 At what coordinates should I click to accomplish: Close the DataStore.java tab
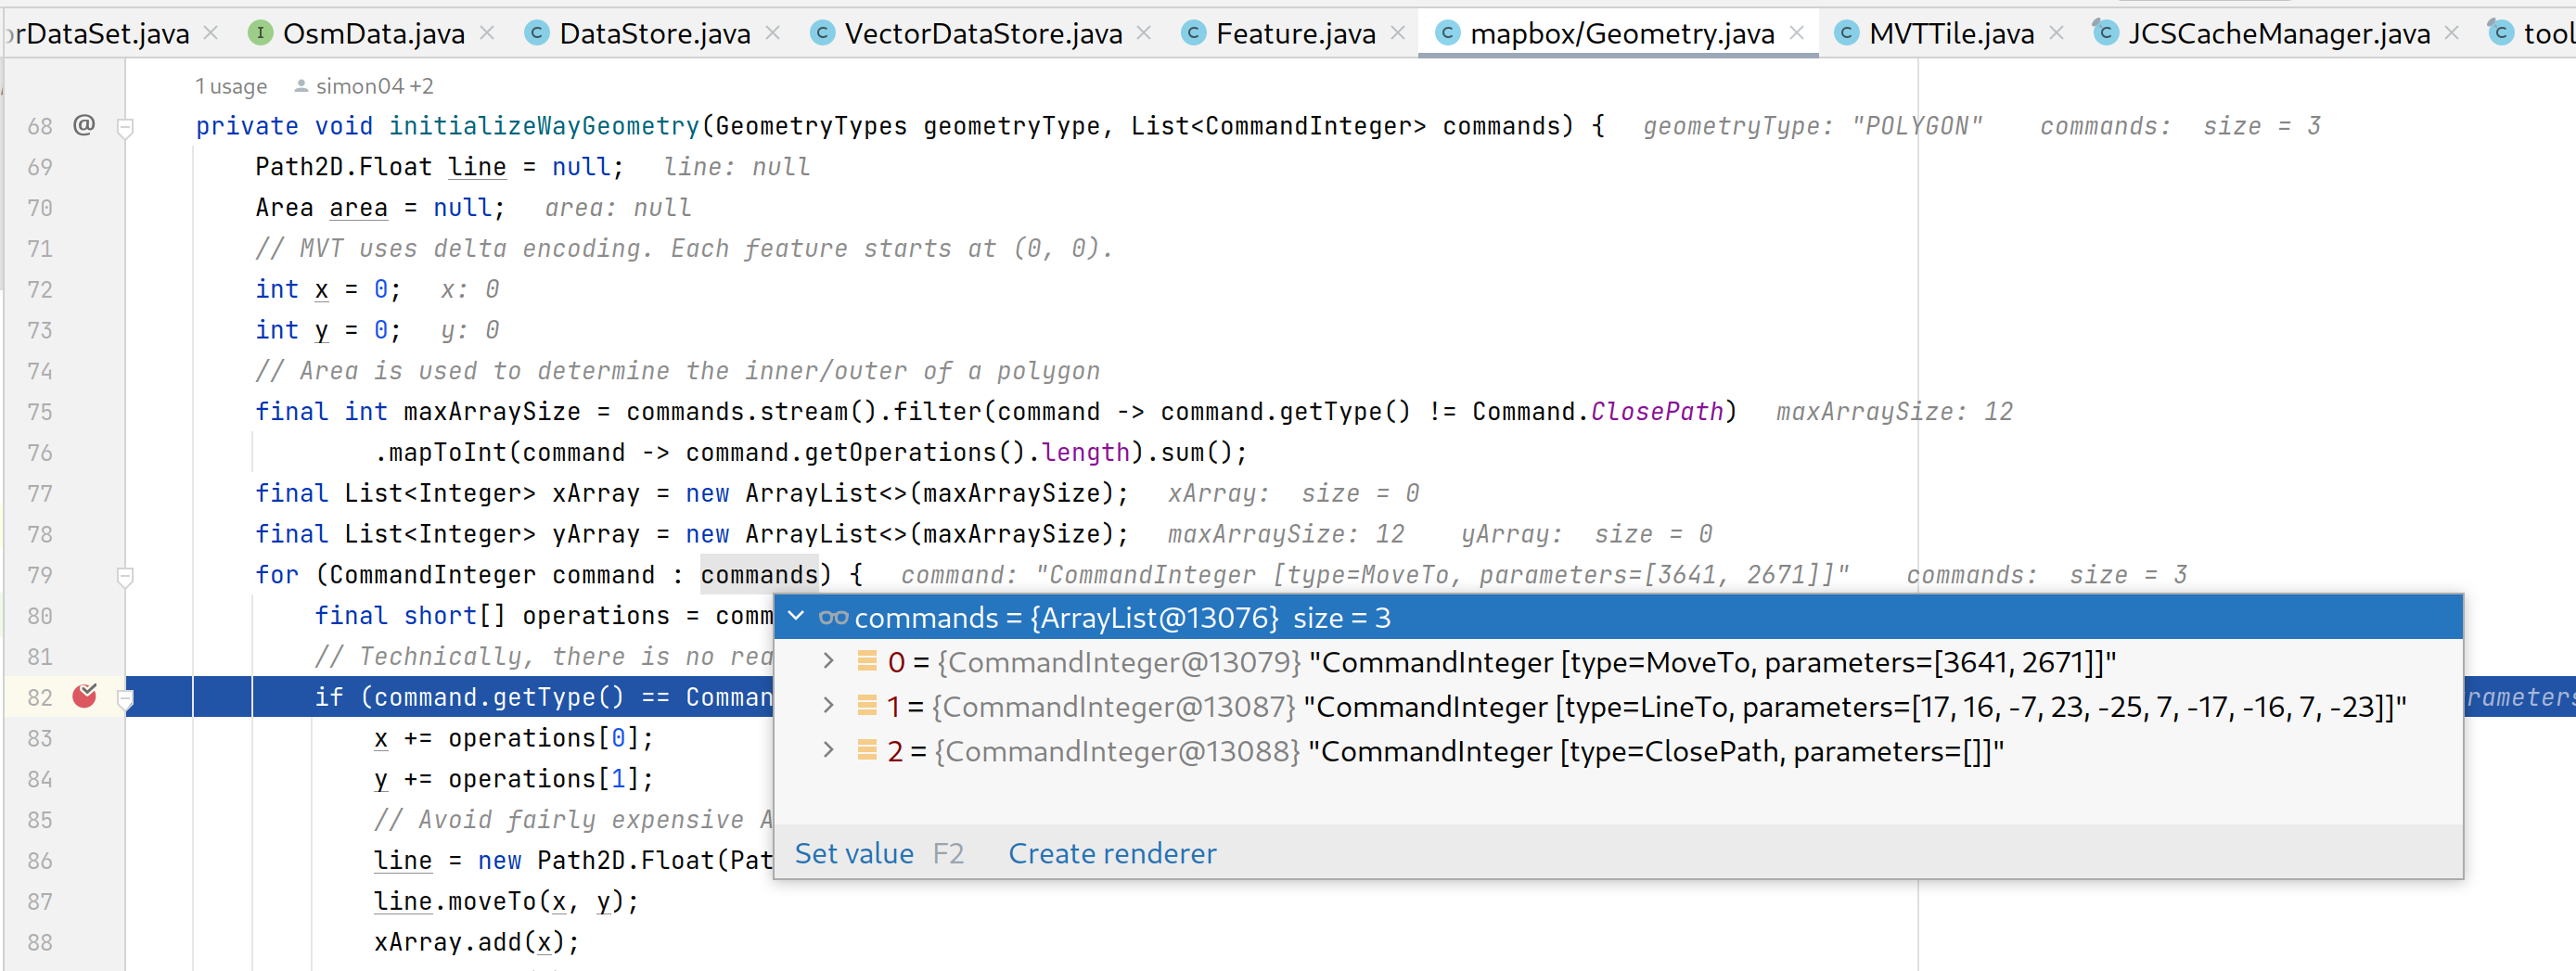(x=773, y=33)
